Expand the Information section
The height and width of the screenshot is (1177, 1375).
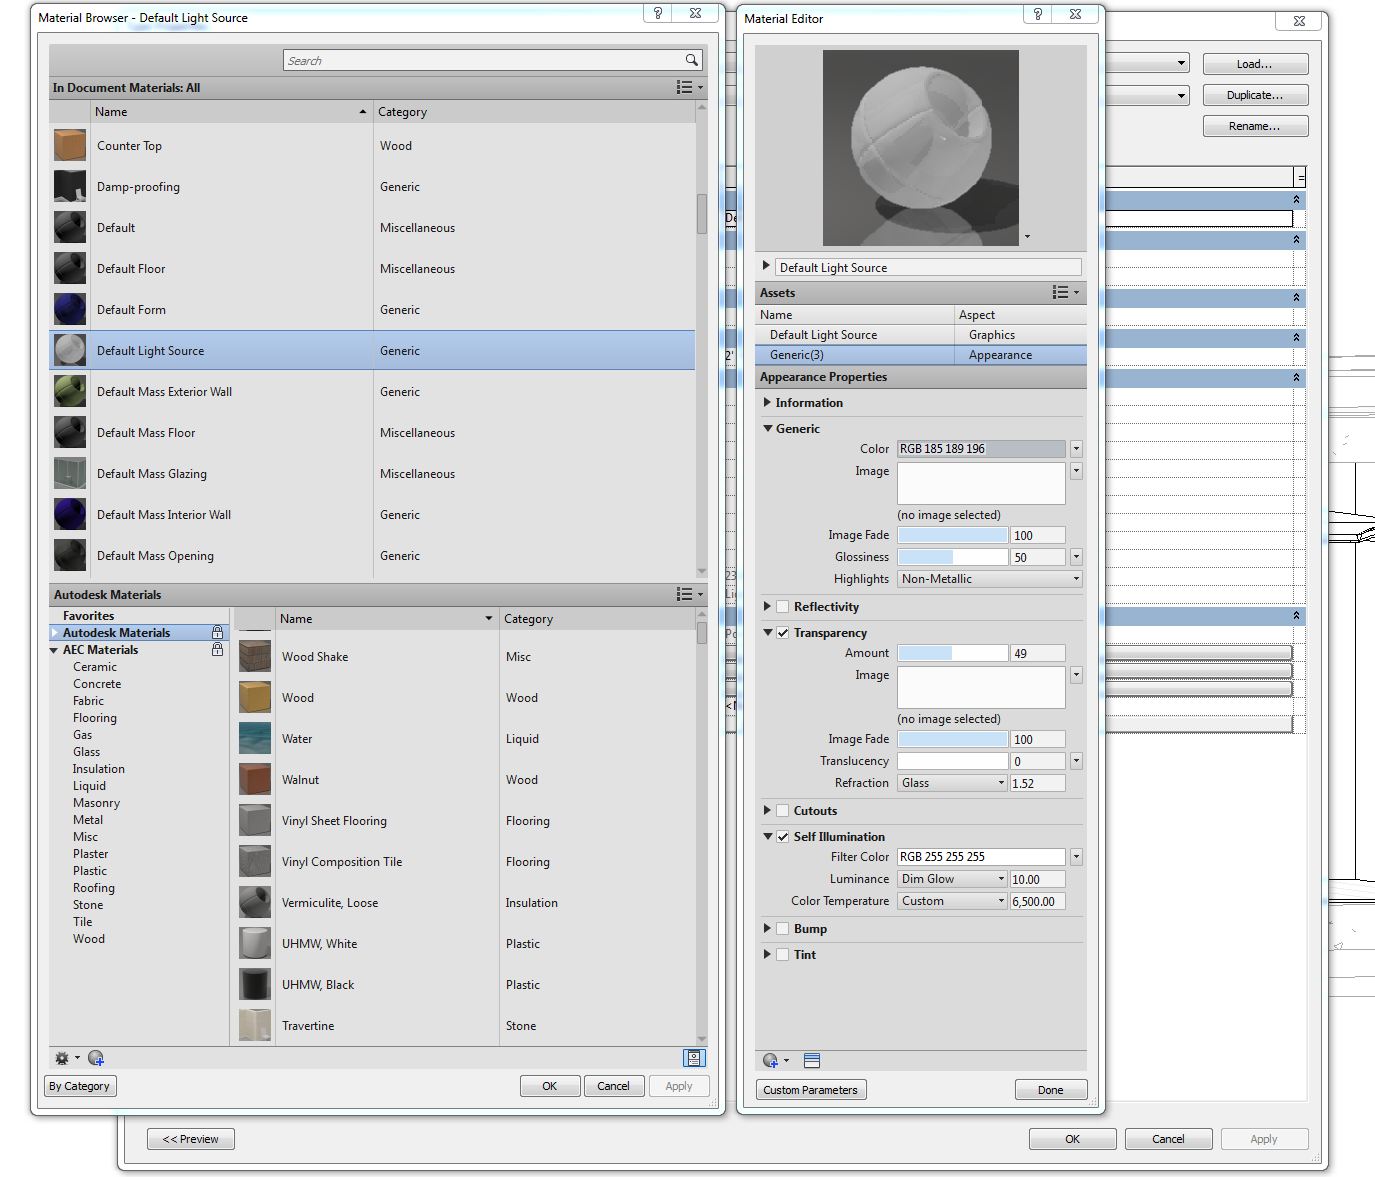point(767,403)
